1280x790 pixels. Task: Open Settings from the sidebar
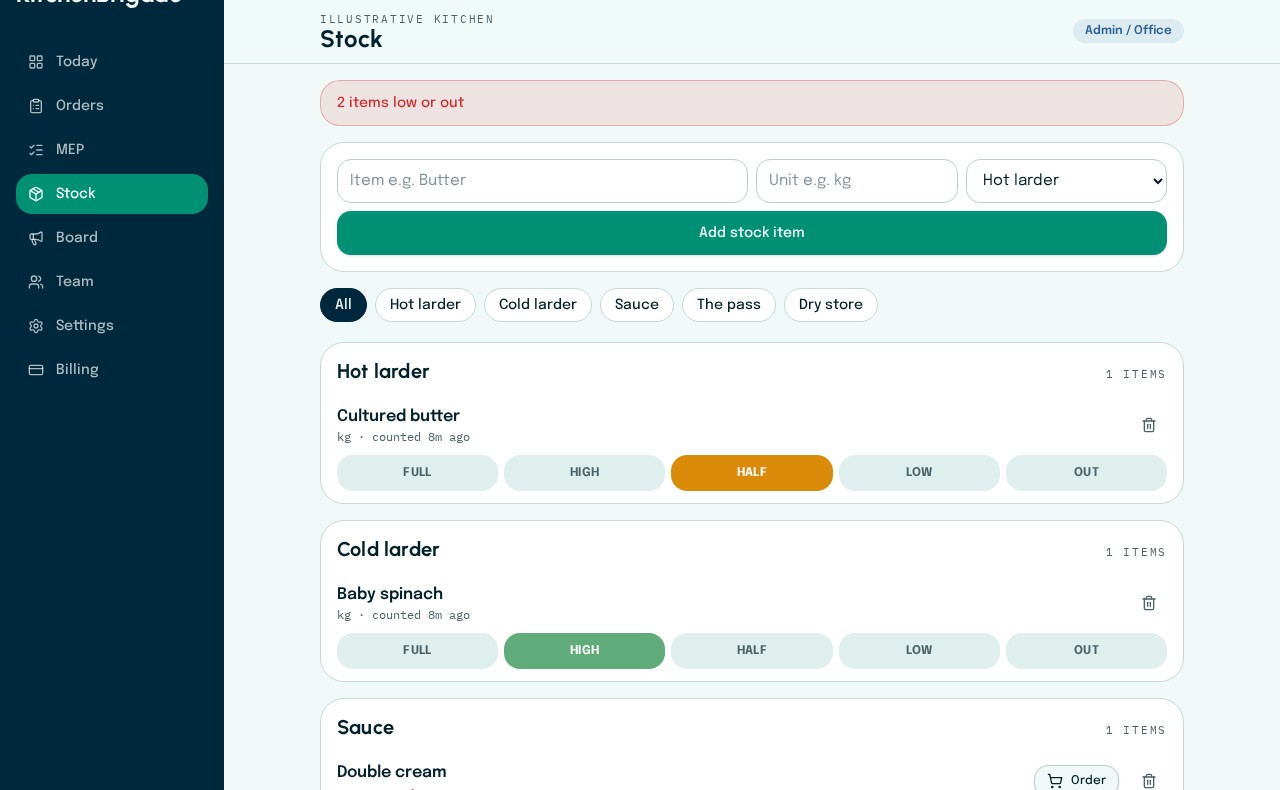(x=112, y=326)
